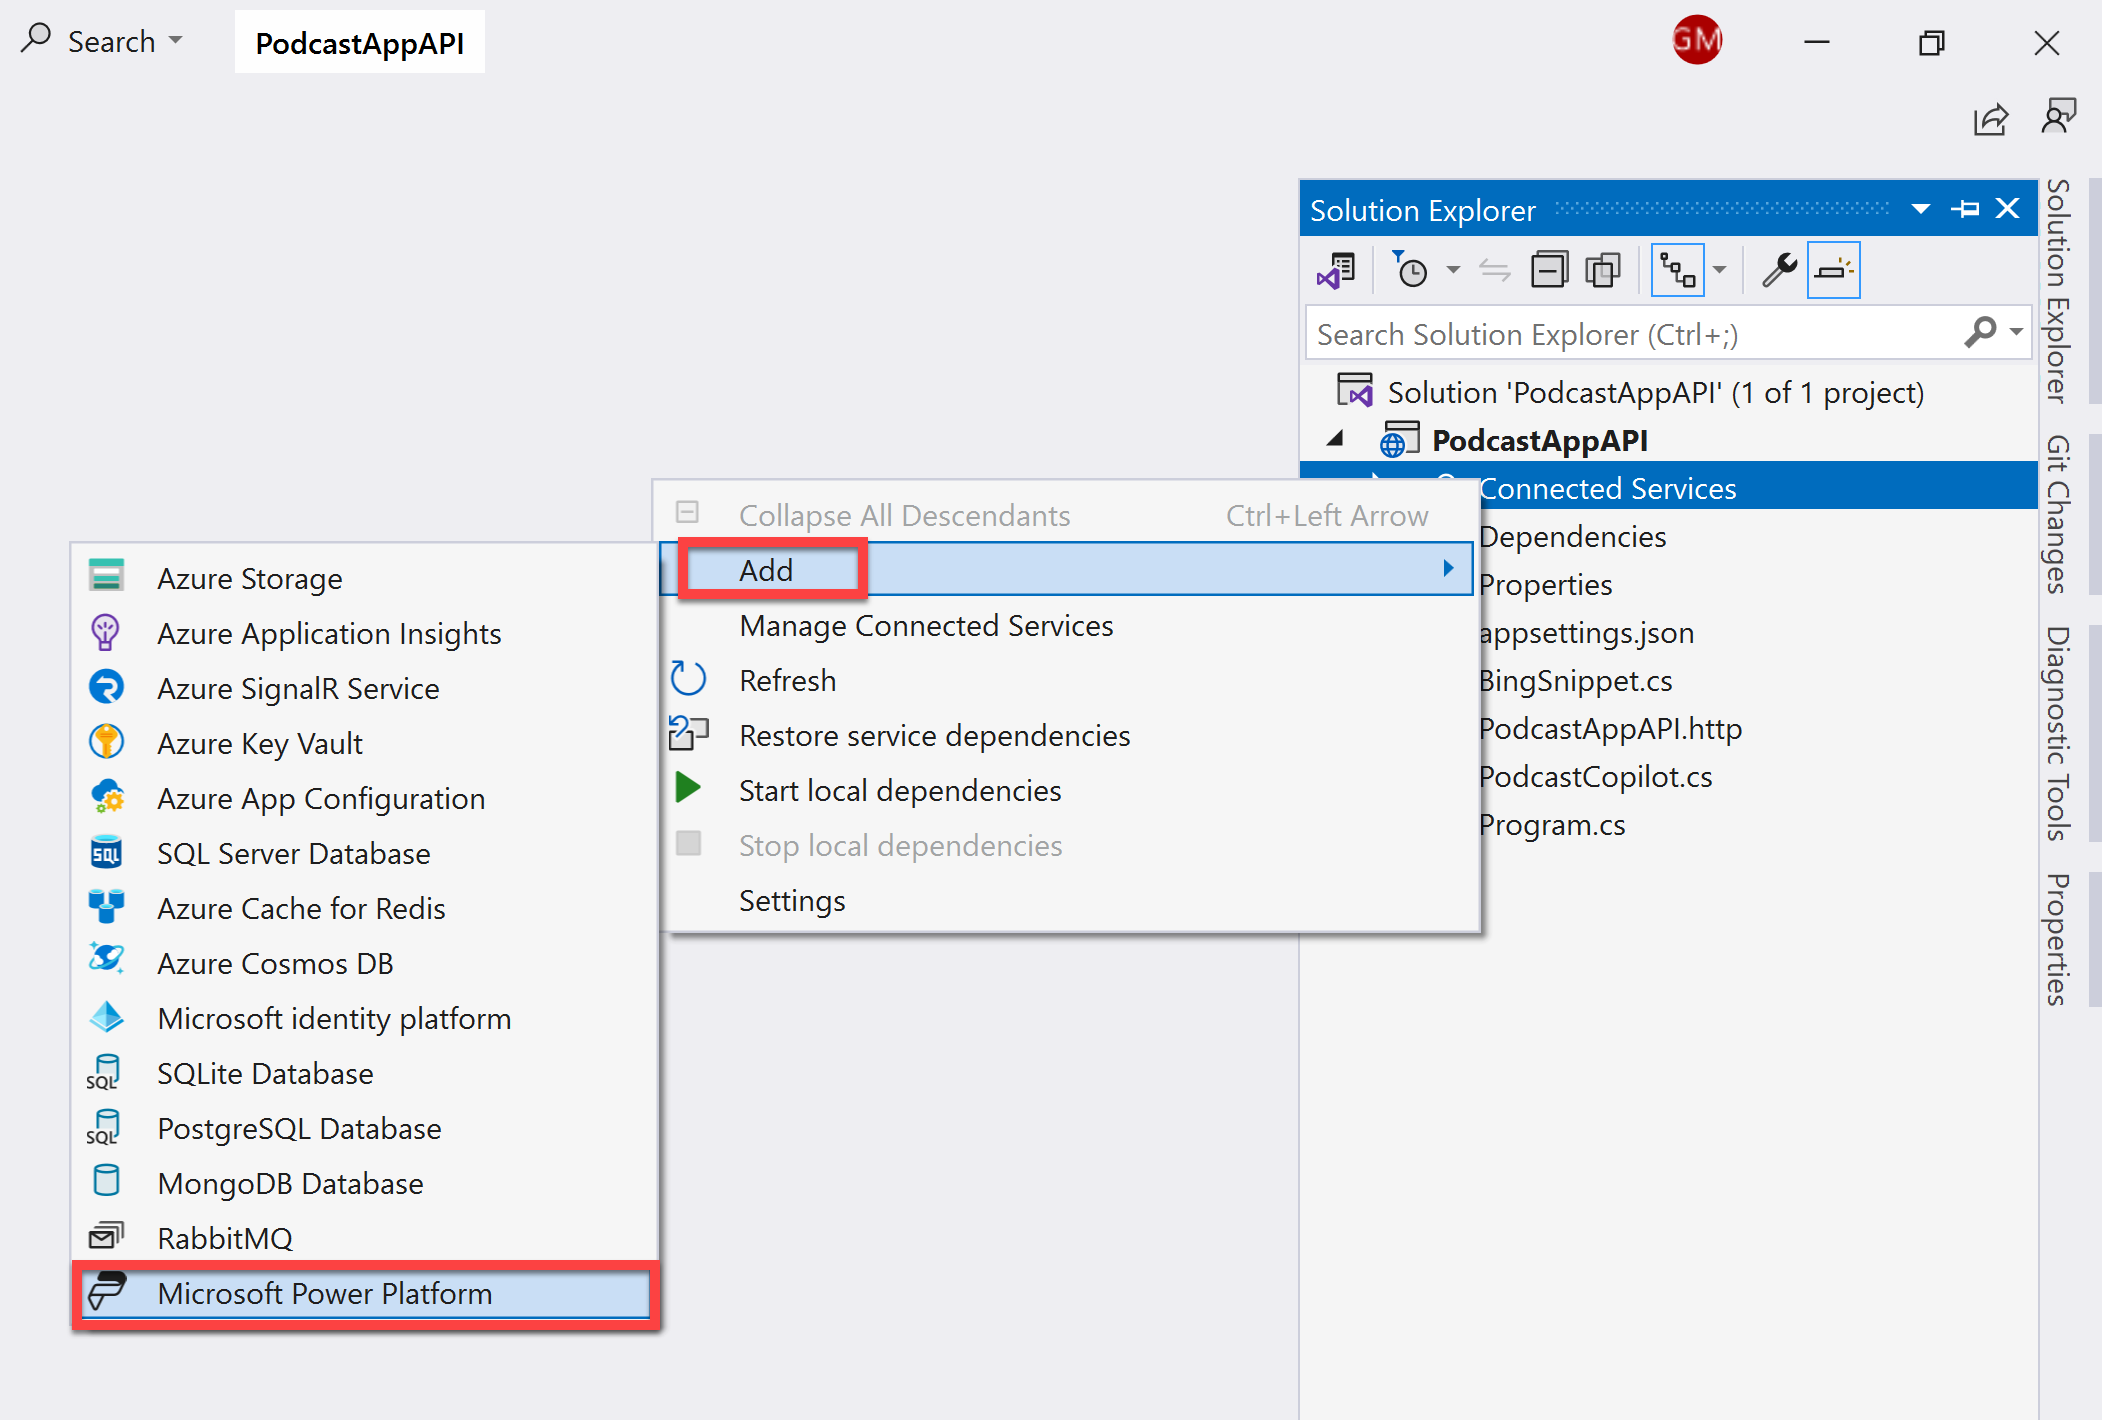Toggle Preview Selected Items button
2102x1420 pixels.
1833,270
